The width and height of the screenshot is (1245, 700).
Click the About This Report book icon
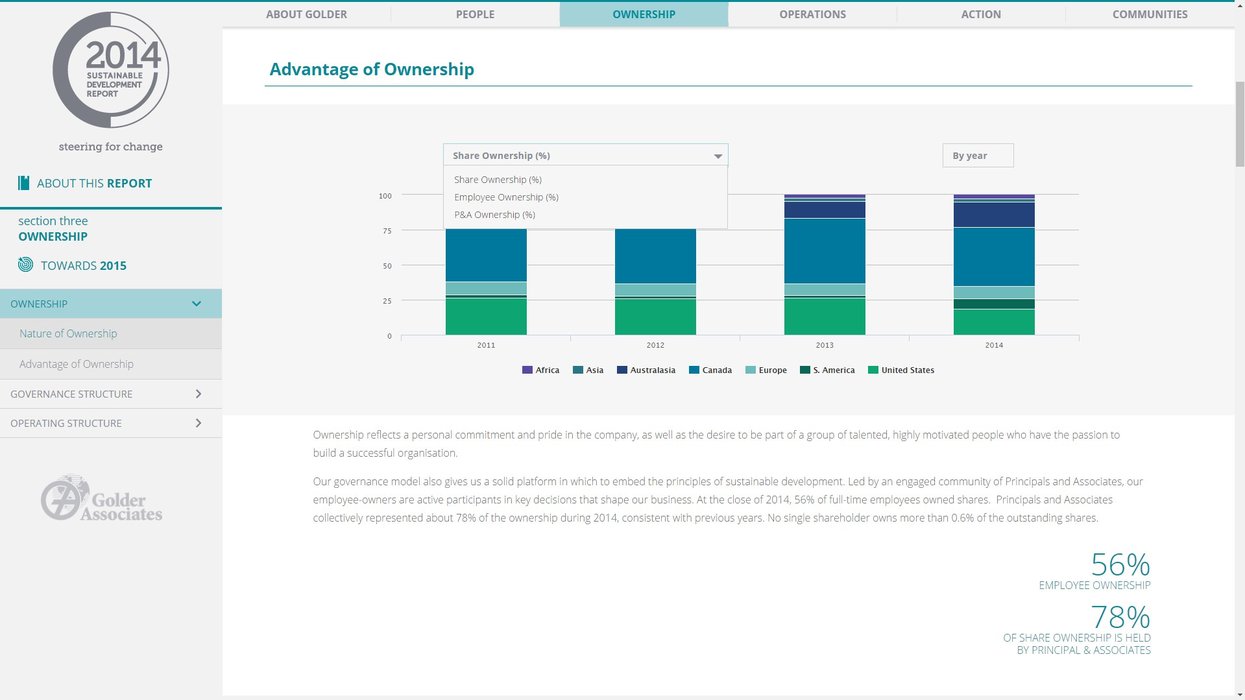pos(24,183)
